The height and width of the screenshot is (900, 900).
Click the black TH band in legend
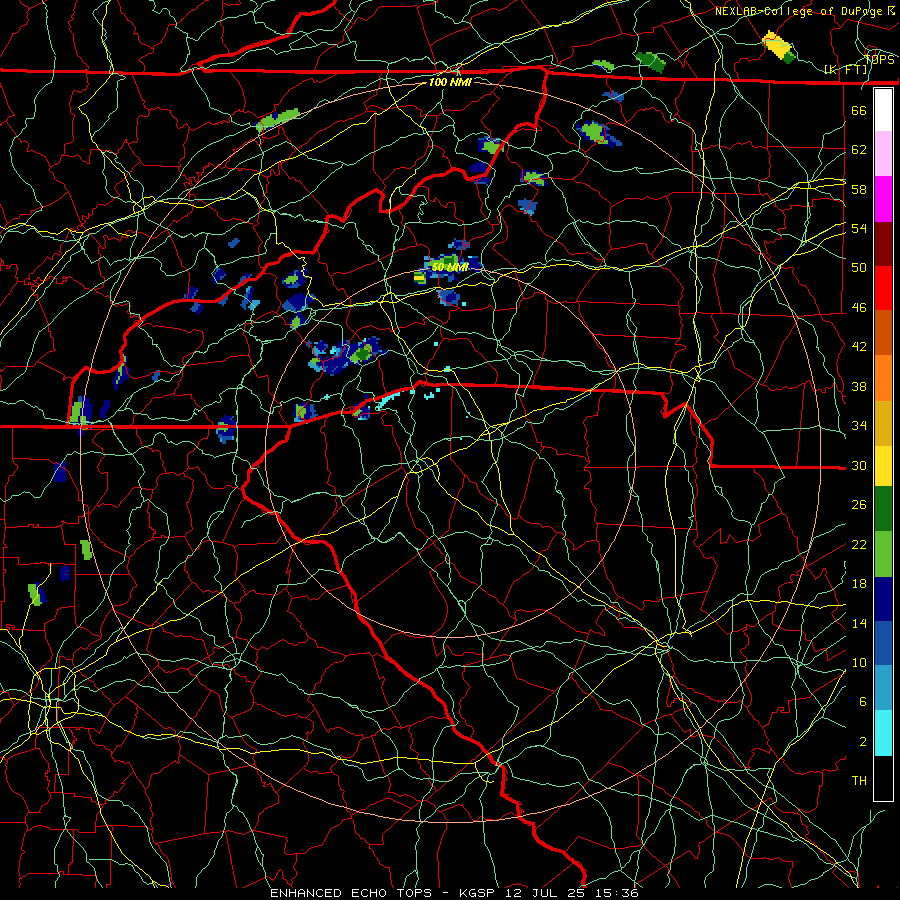point(883,778)
